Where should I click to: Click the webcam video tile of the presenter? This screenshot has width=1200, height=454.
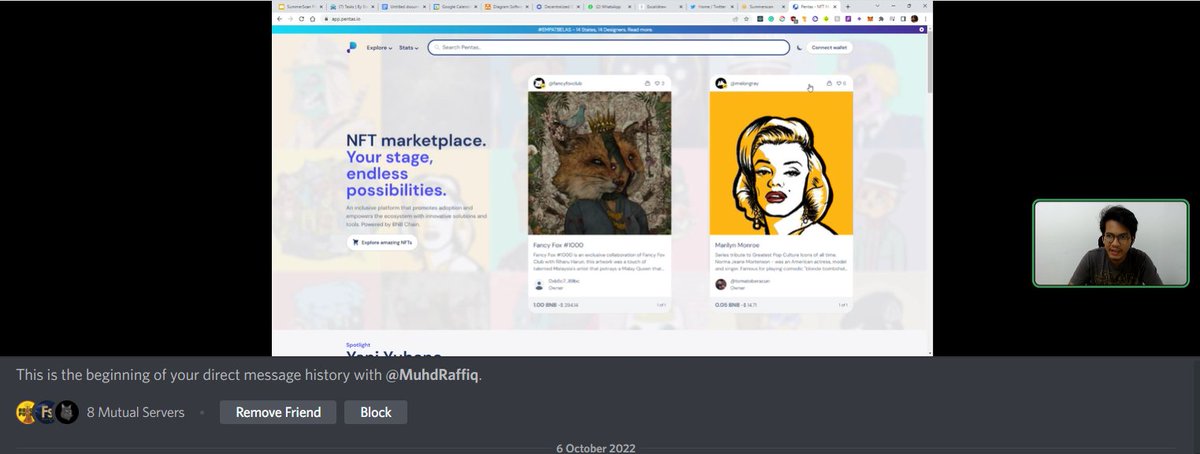[x=1110, y=244]
